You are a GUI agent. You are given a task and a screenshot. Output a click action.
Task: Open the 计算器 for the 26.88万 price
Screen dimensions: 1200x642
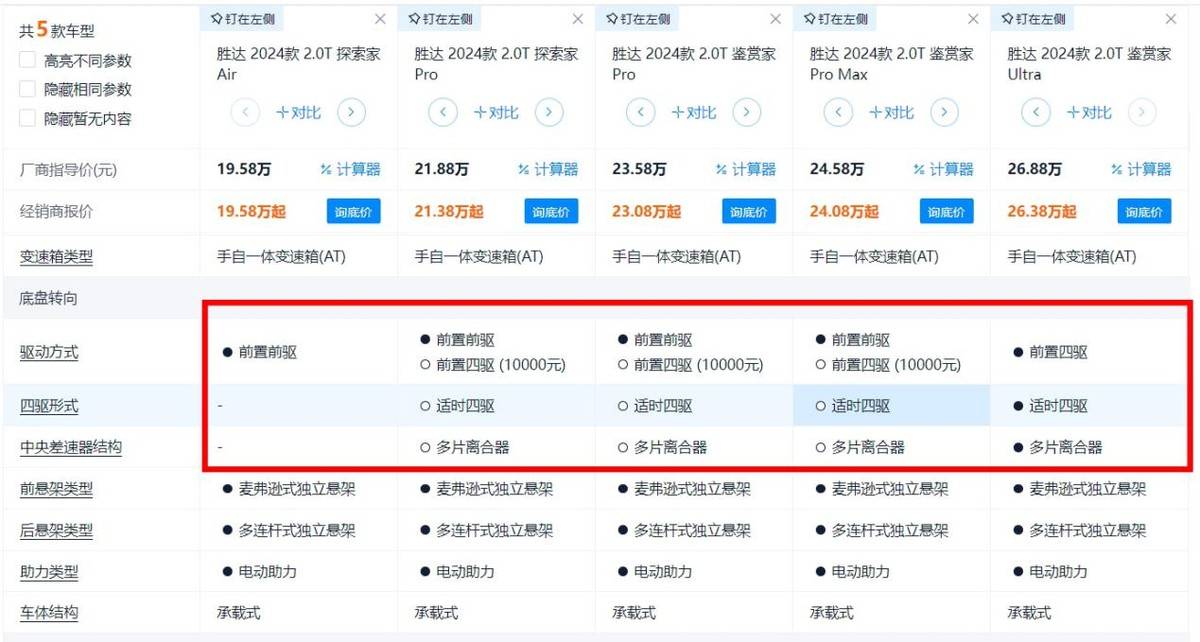point(1142,170)
